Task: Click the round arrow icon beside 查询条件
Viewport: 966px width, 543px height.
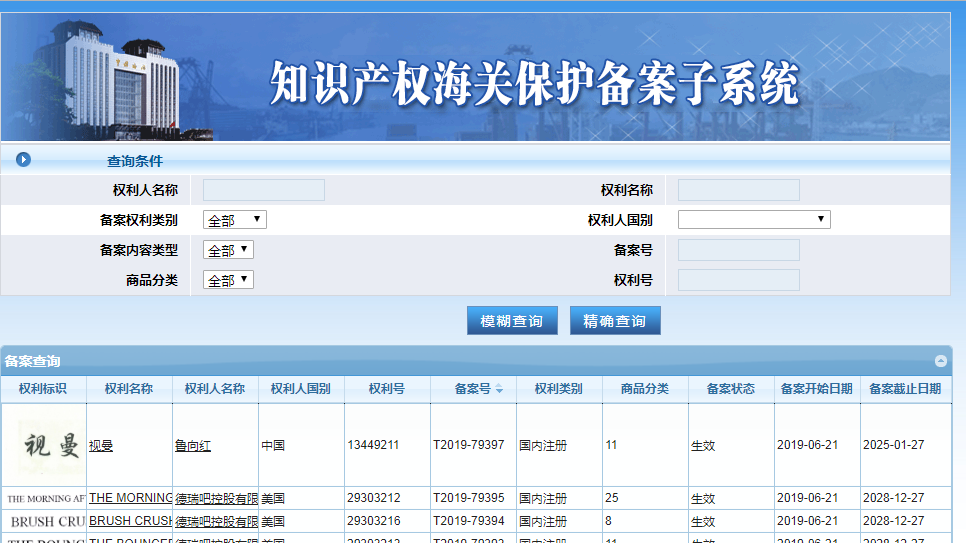Action: pyautogui.click(x=24, y=160)
